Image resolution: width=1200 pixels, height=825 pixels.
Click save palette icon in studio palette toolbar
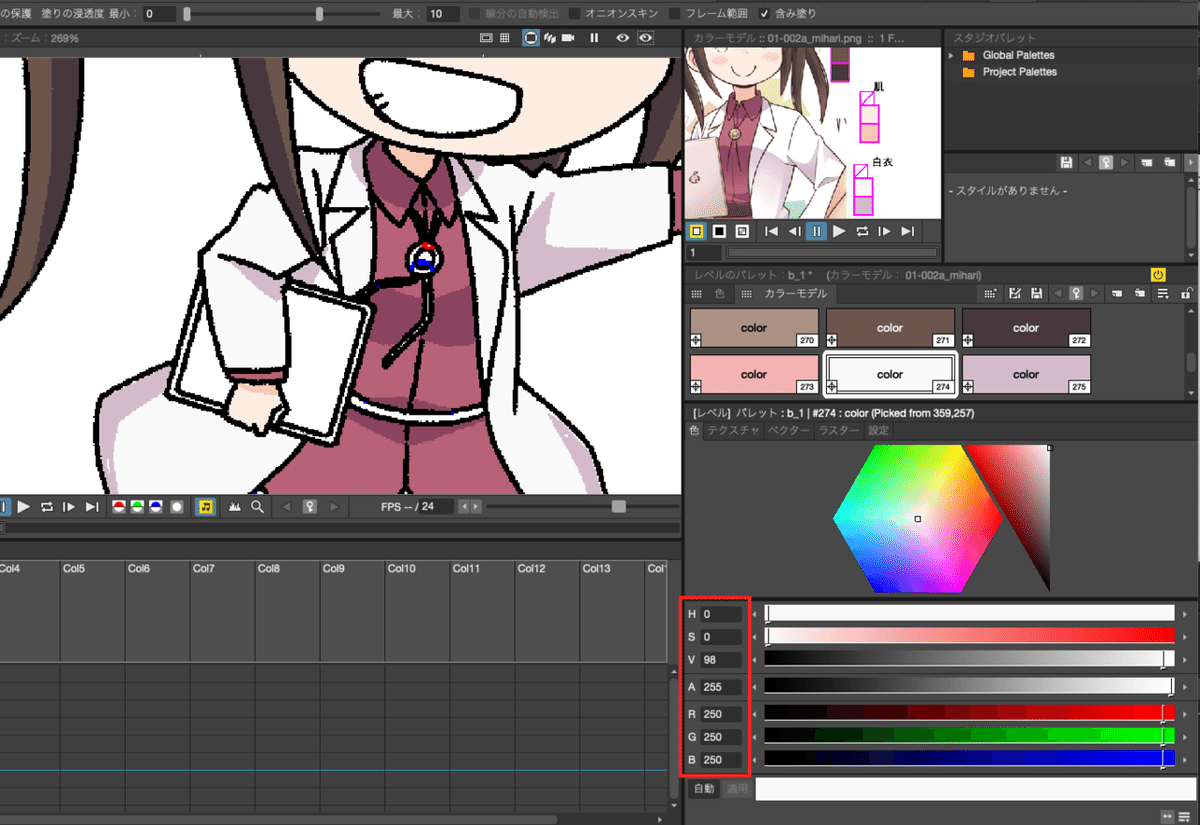1067,162
